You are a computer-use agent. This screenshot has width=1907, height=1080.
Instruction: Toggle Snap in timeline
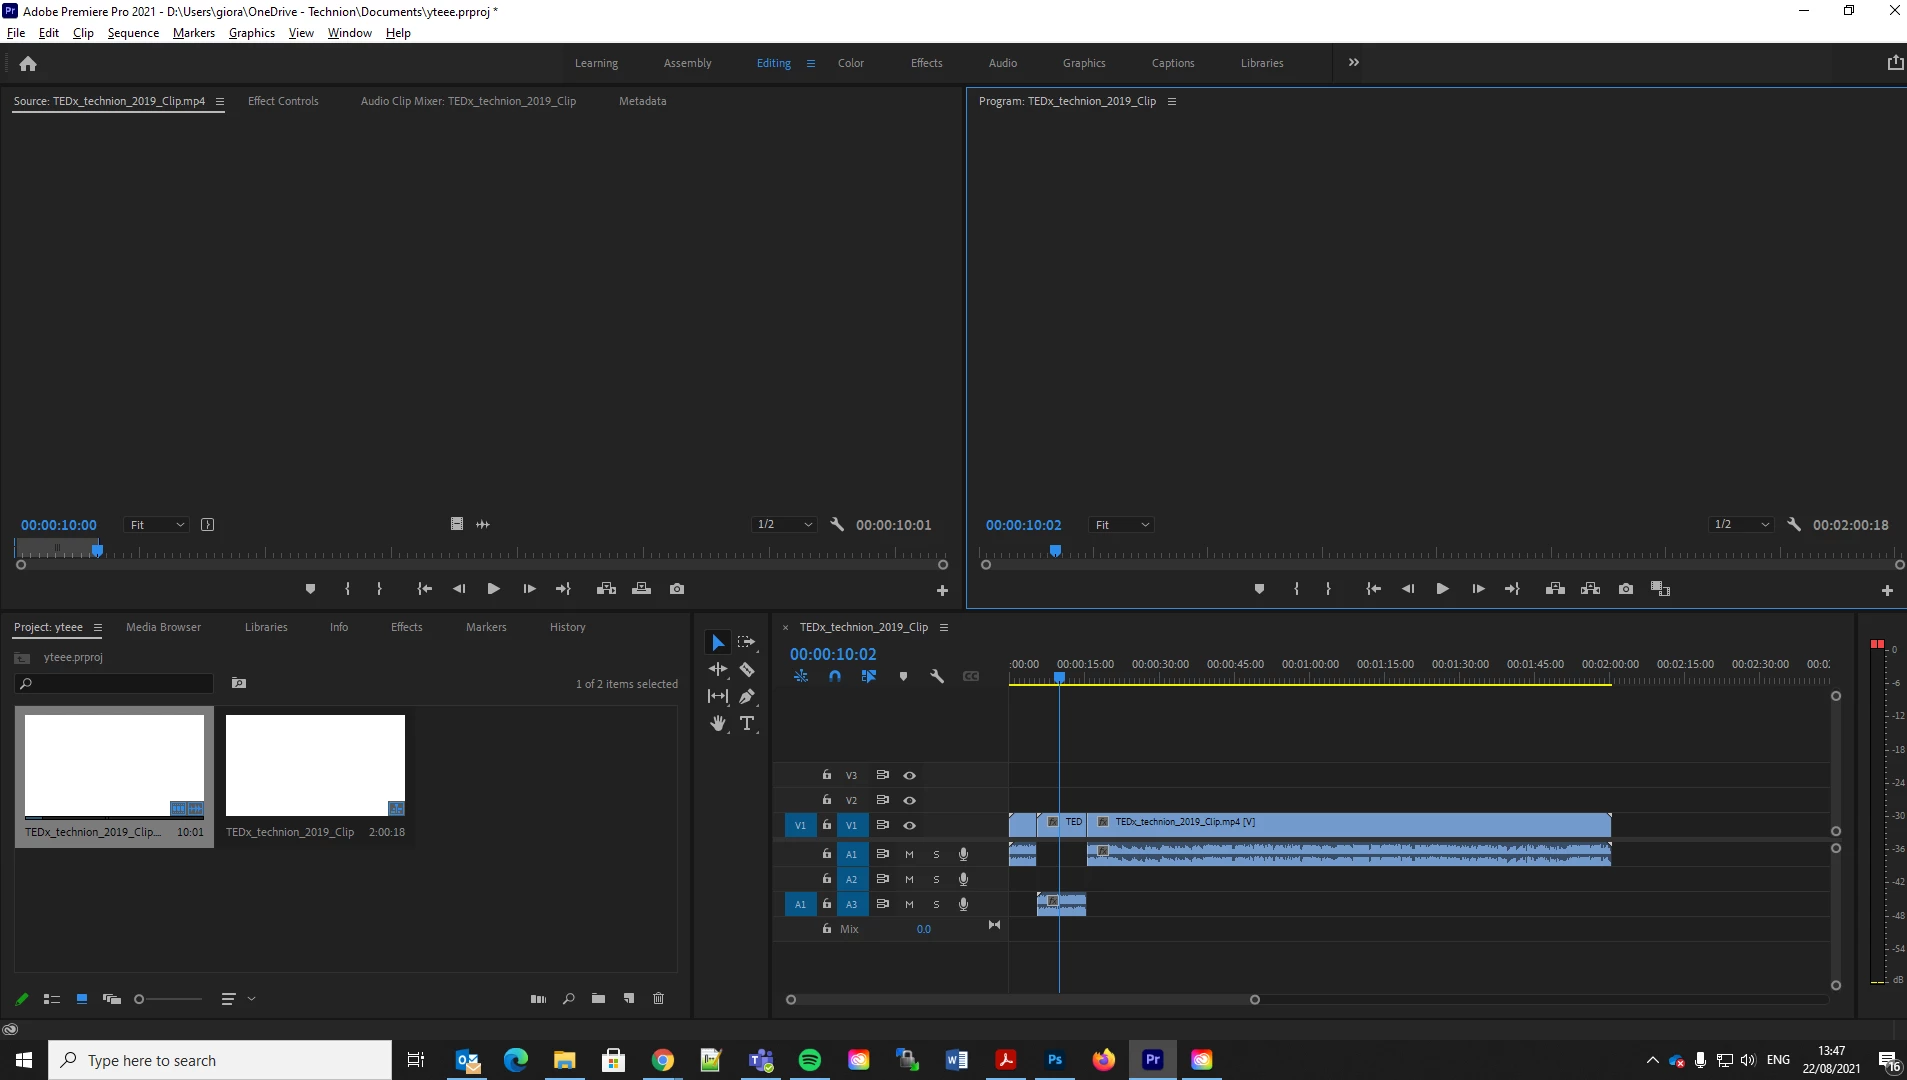[x=835, y=677]
